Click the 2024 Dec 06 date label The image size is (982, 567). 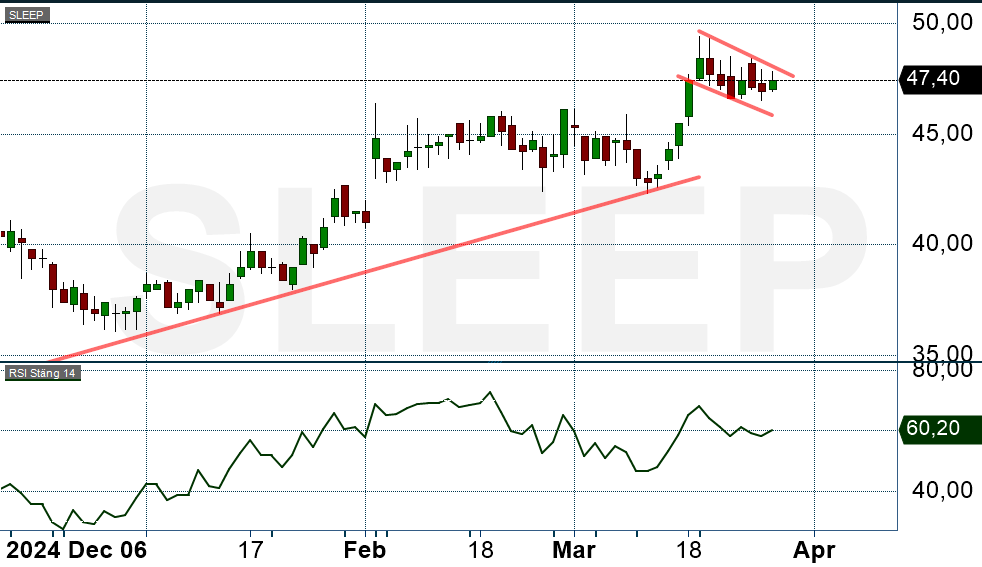coord(76,550)
